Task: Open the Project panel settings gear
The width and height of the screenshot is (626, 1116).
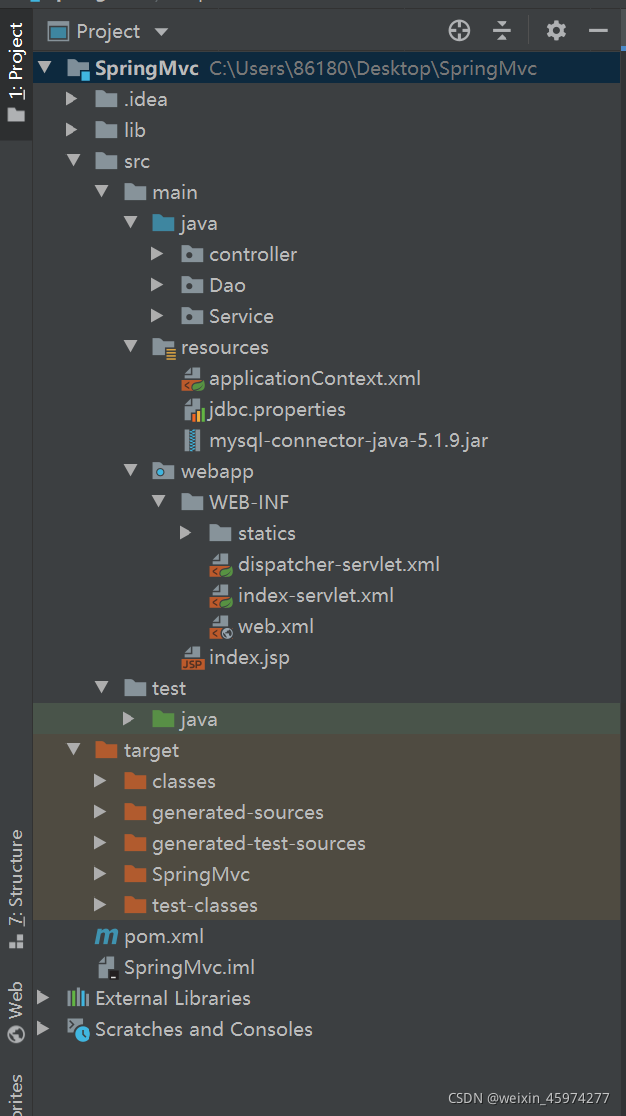Action: (556, 31)
